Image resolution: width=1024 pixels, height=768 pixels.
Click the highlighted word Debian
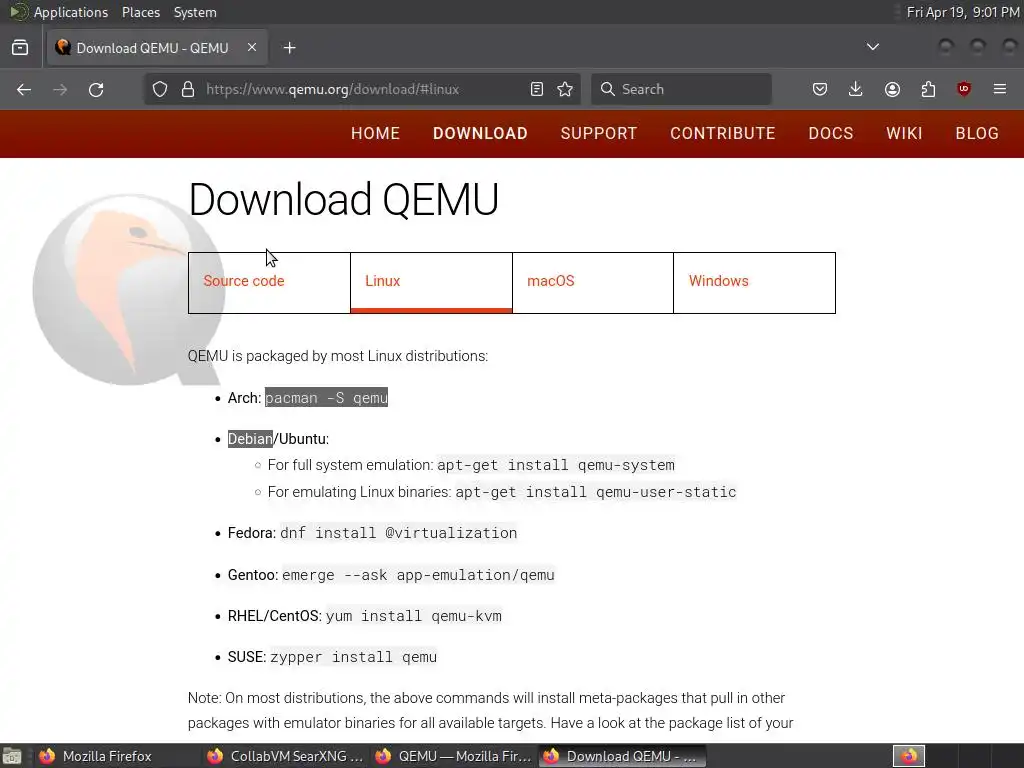click(x=250, y=439)
